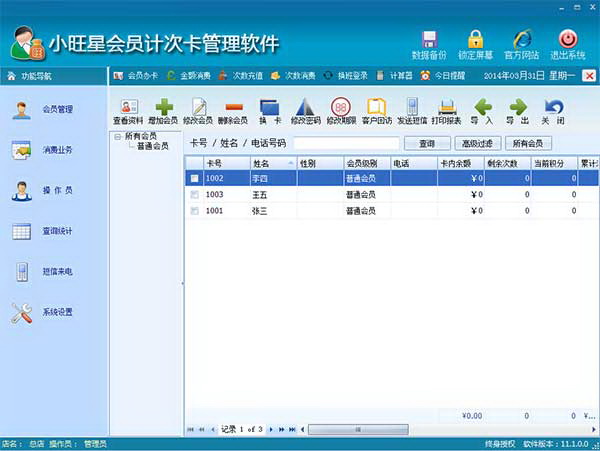Open 高级过滤 advanced filter

click(477, 143)
